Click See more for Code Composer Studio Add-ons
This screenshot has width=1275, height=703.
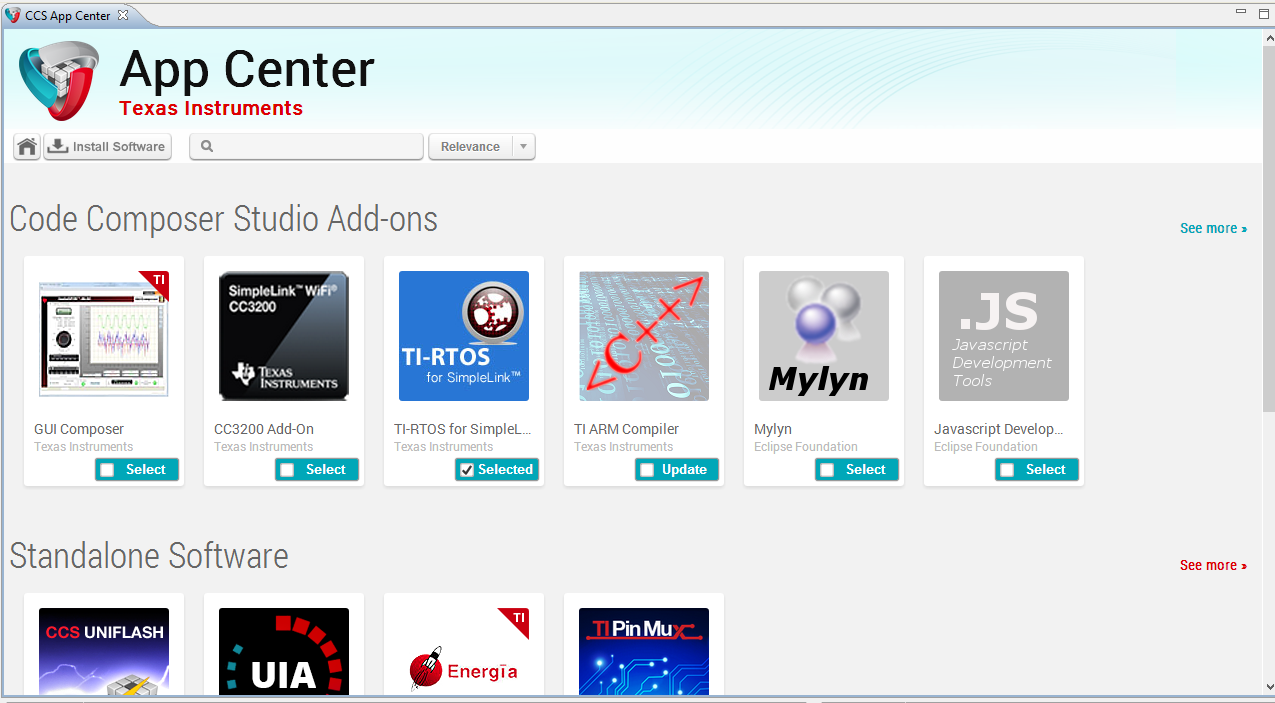click(1213, 228)
